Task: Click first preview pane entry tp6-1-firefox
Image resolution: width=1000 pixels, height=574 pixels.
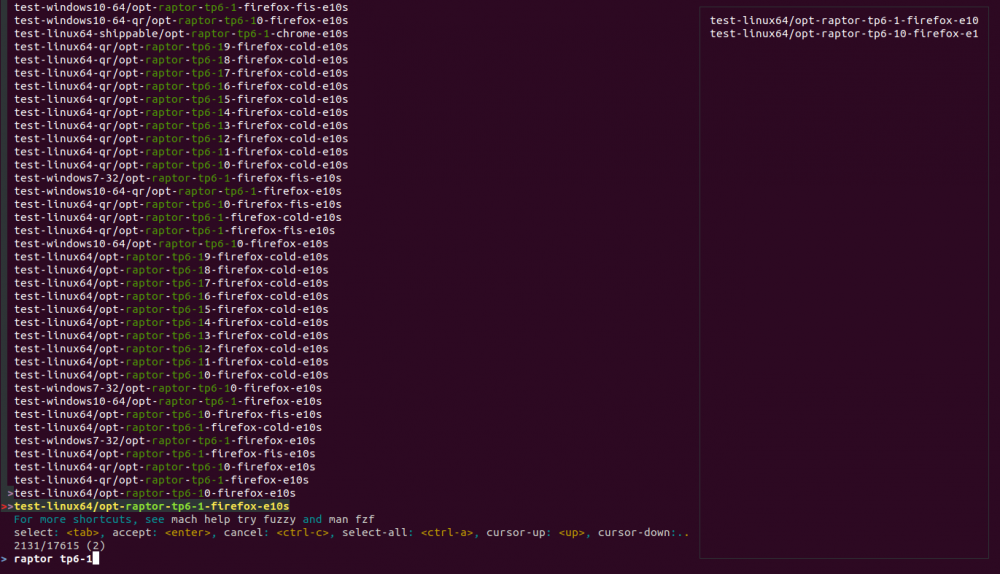Action: (843, 20)
